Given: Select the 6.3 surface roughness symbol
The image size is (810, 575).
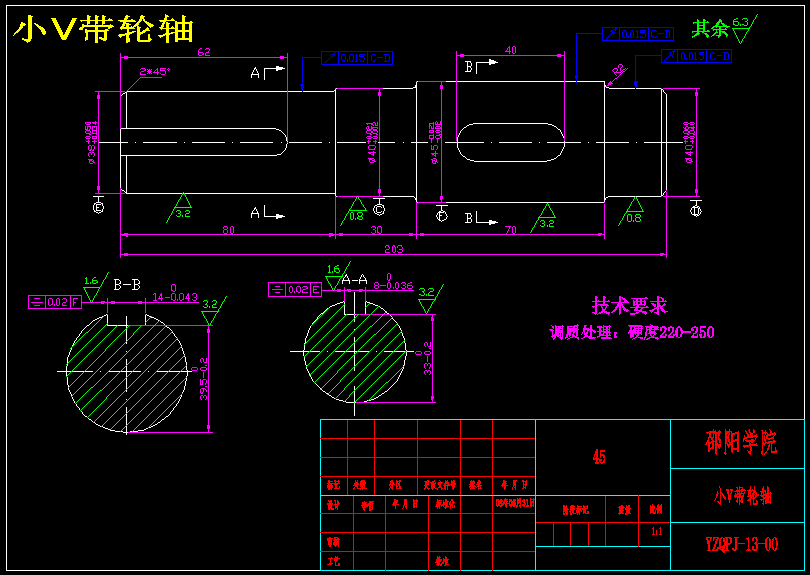Looking at the screenshot, I should (743, 28).
